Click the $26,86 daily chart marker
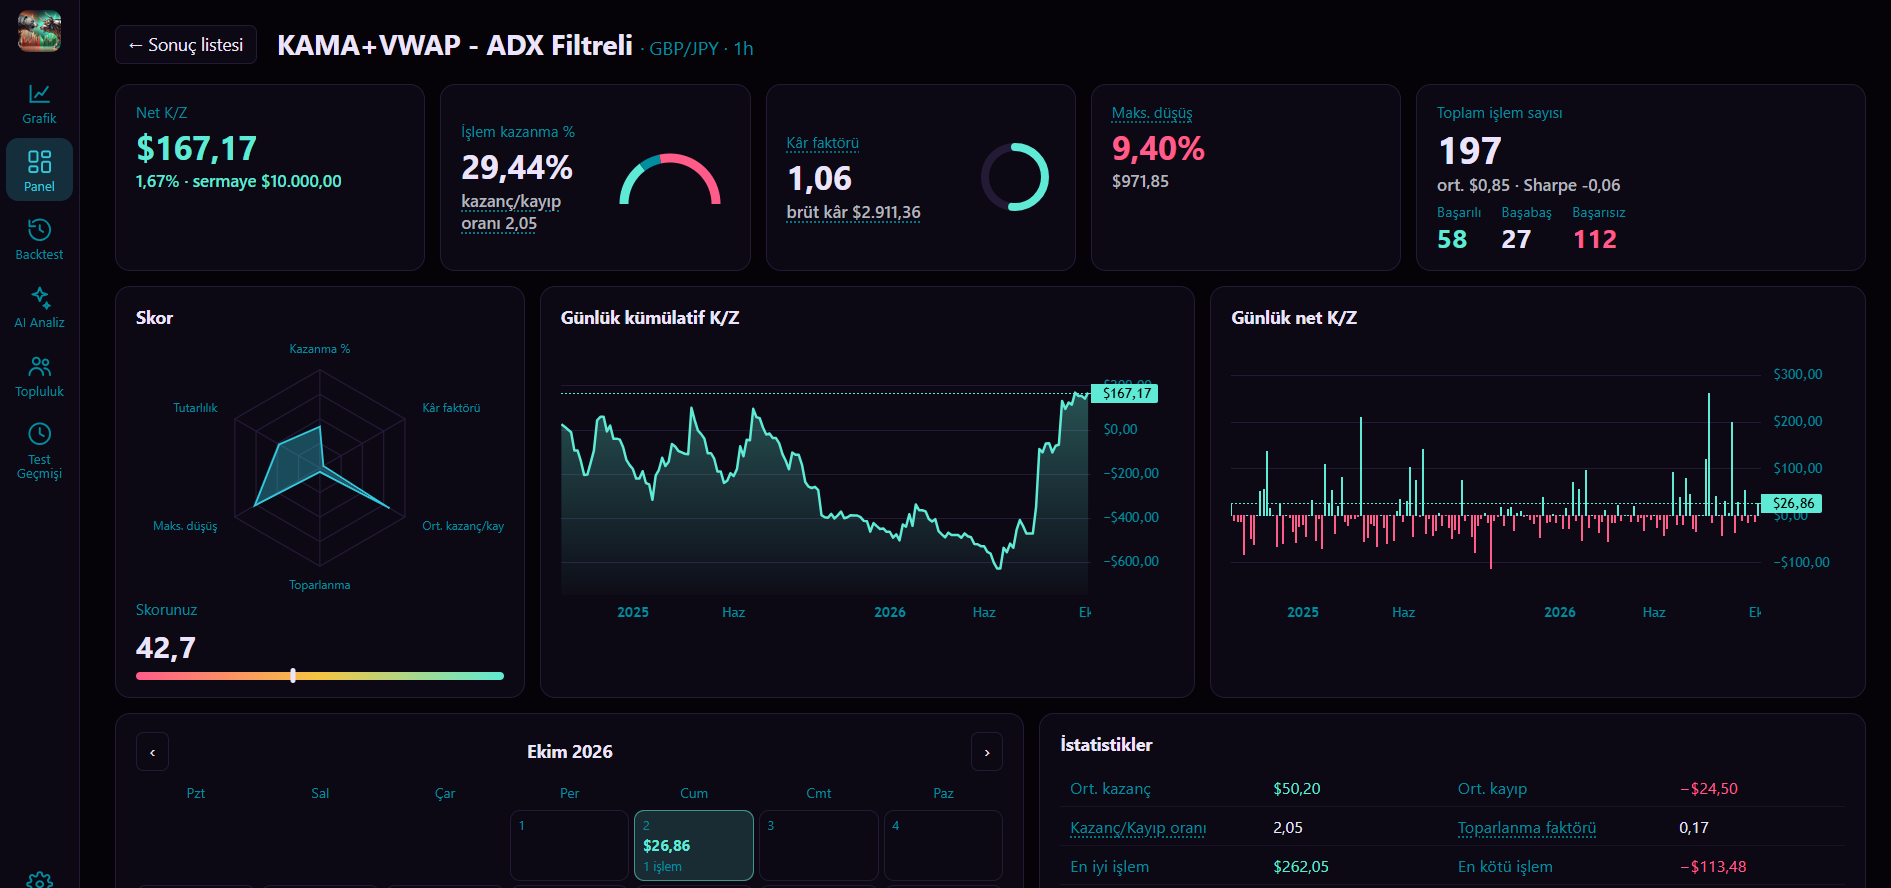This screenshot has width=1891, height=888. pos(1791,503)
